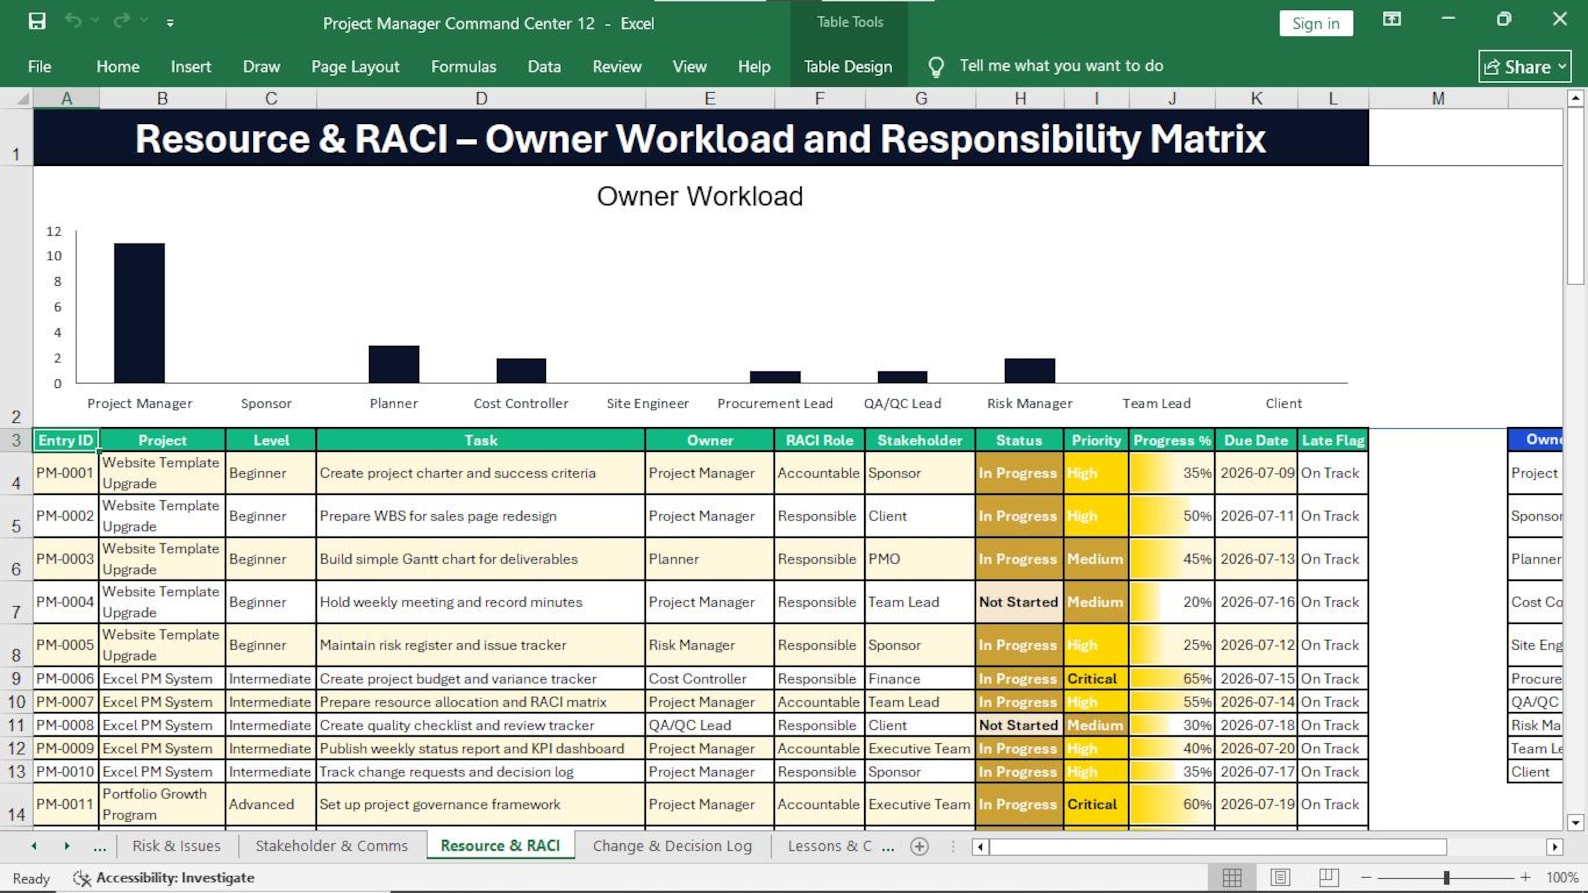Open Ribbon Display Options icon
The image size is (1588, 893).
pyautogui.click(x=1392, y=19)
